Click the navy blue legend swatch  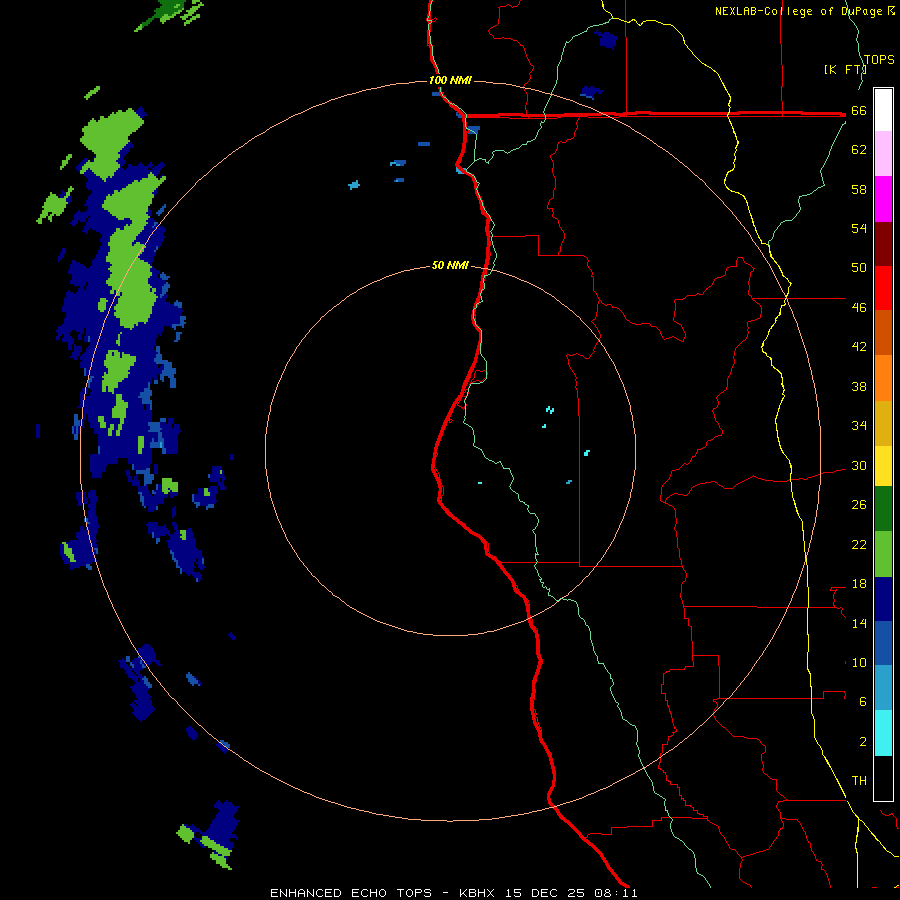coord(883,599)
